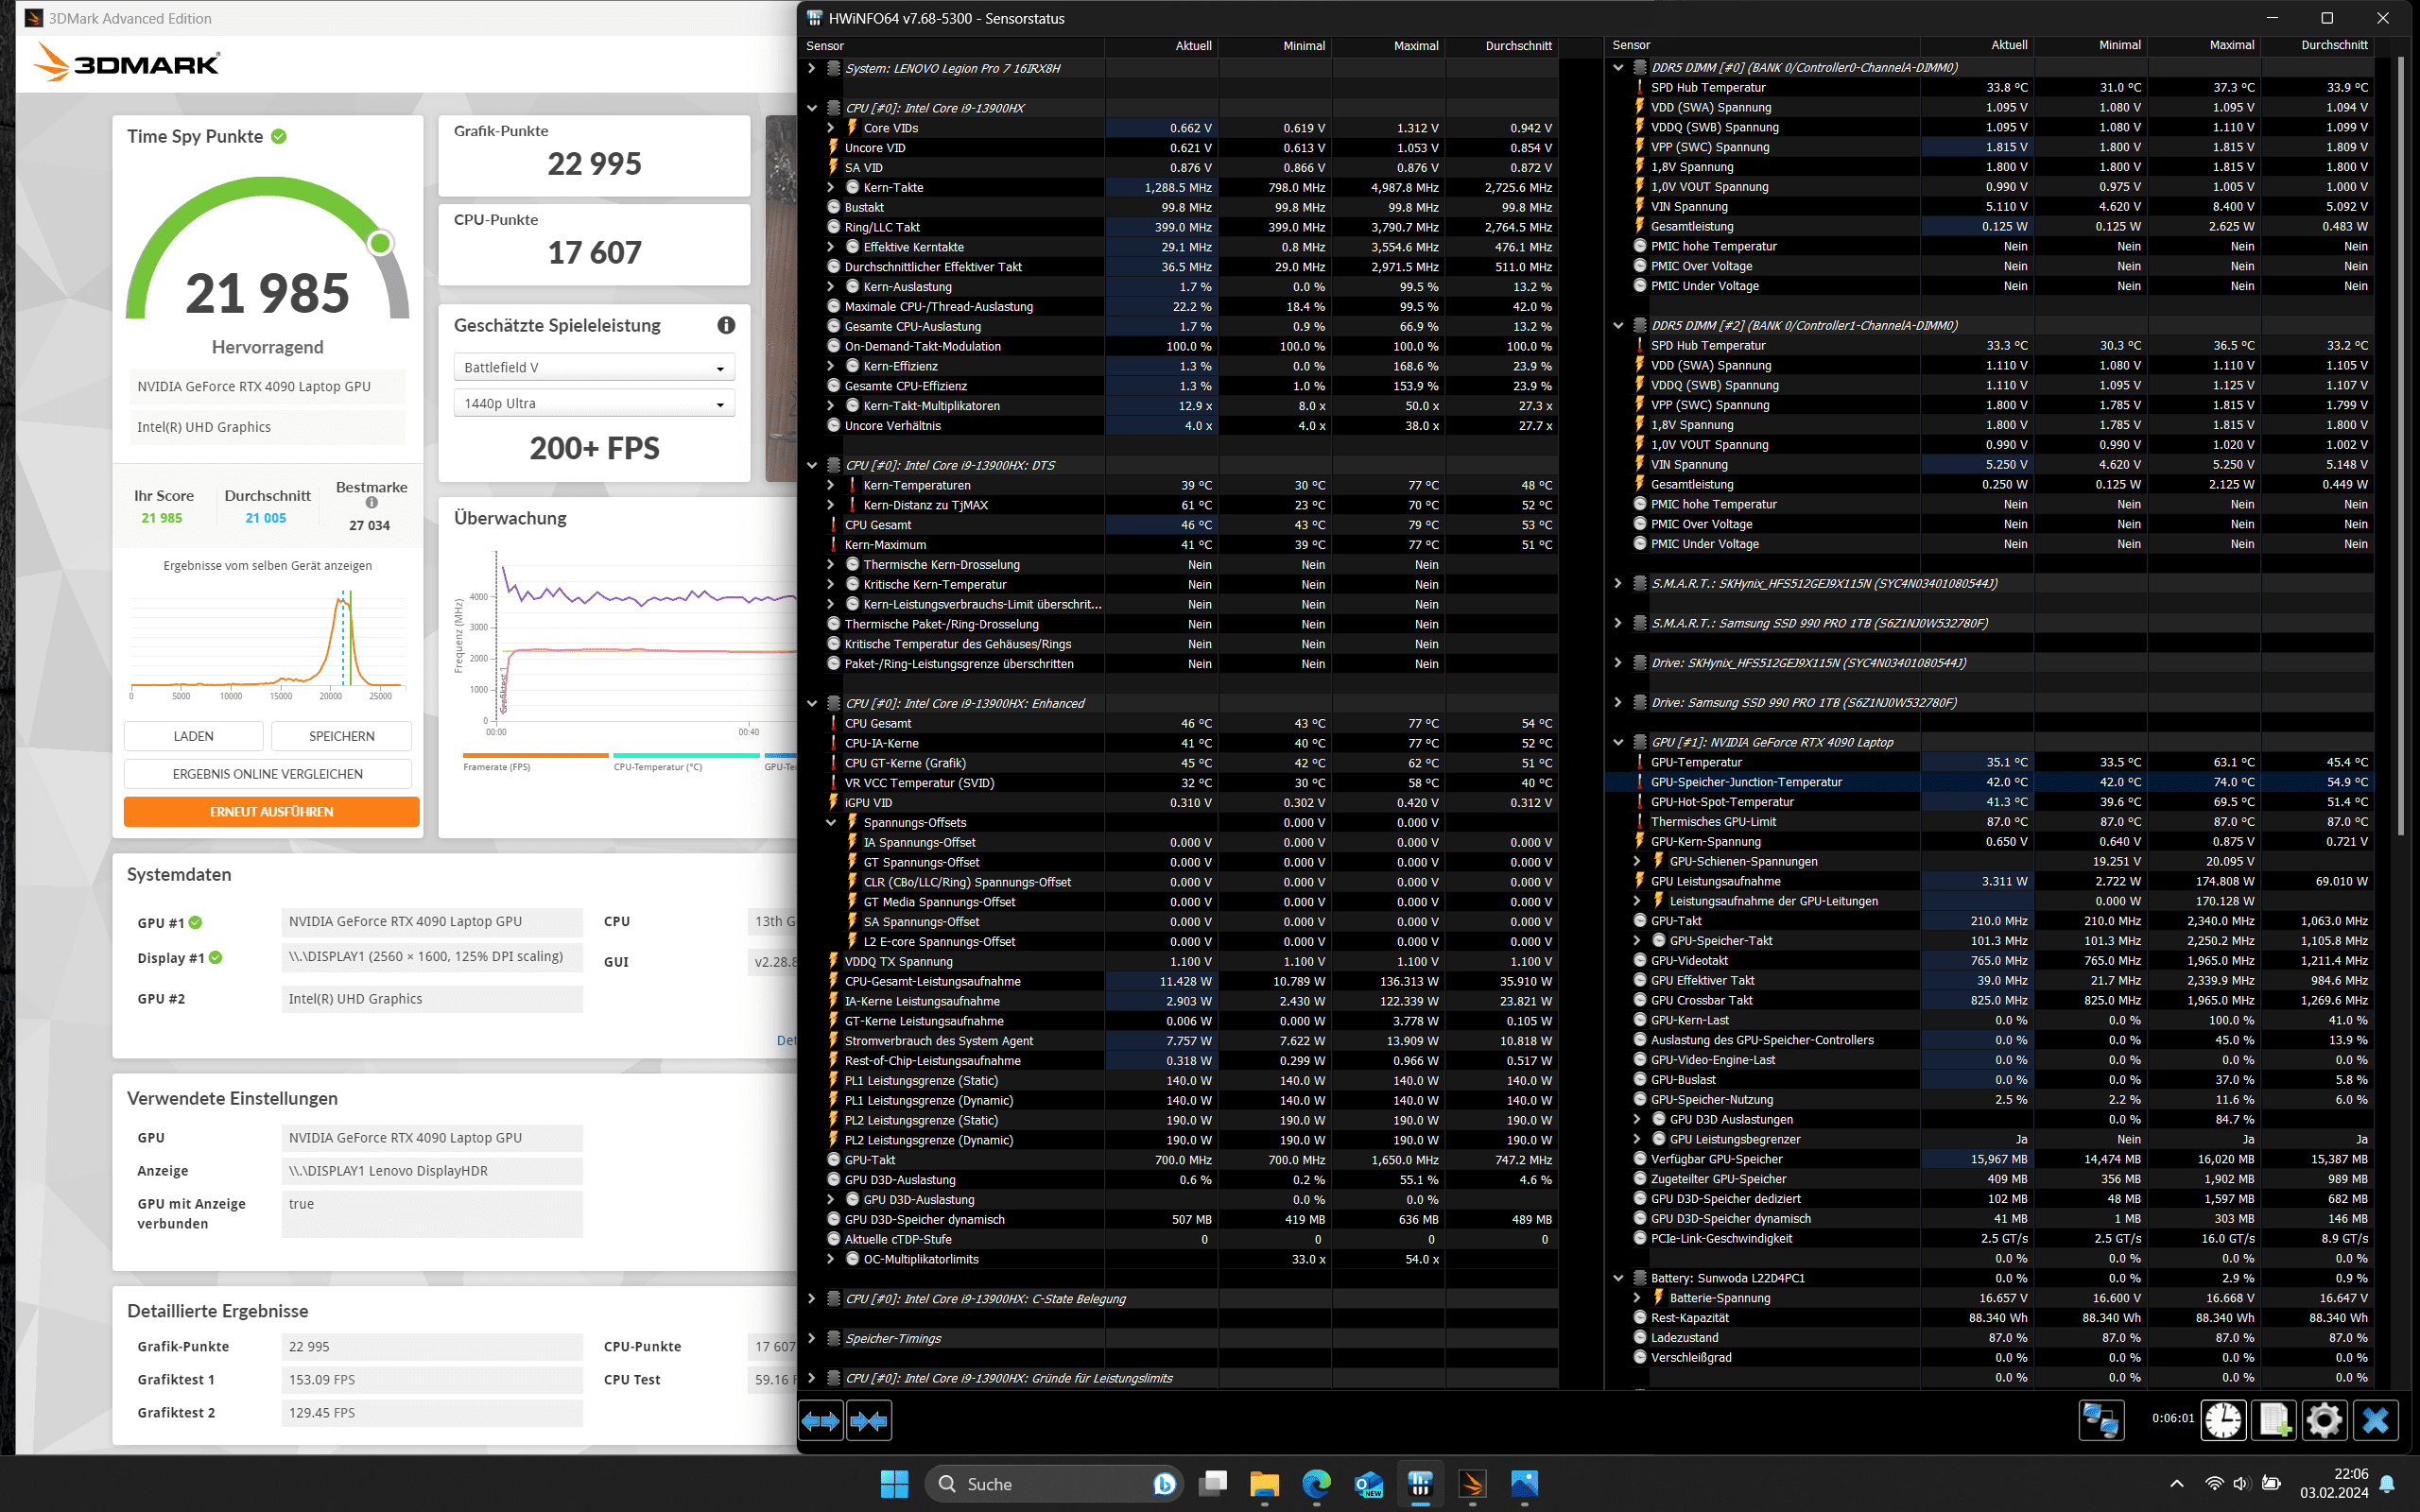
Task: Expand the Kern-Takte row
Action: point(830,187)
